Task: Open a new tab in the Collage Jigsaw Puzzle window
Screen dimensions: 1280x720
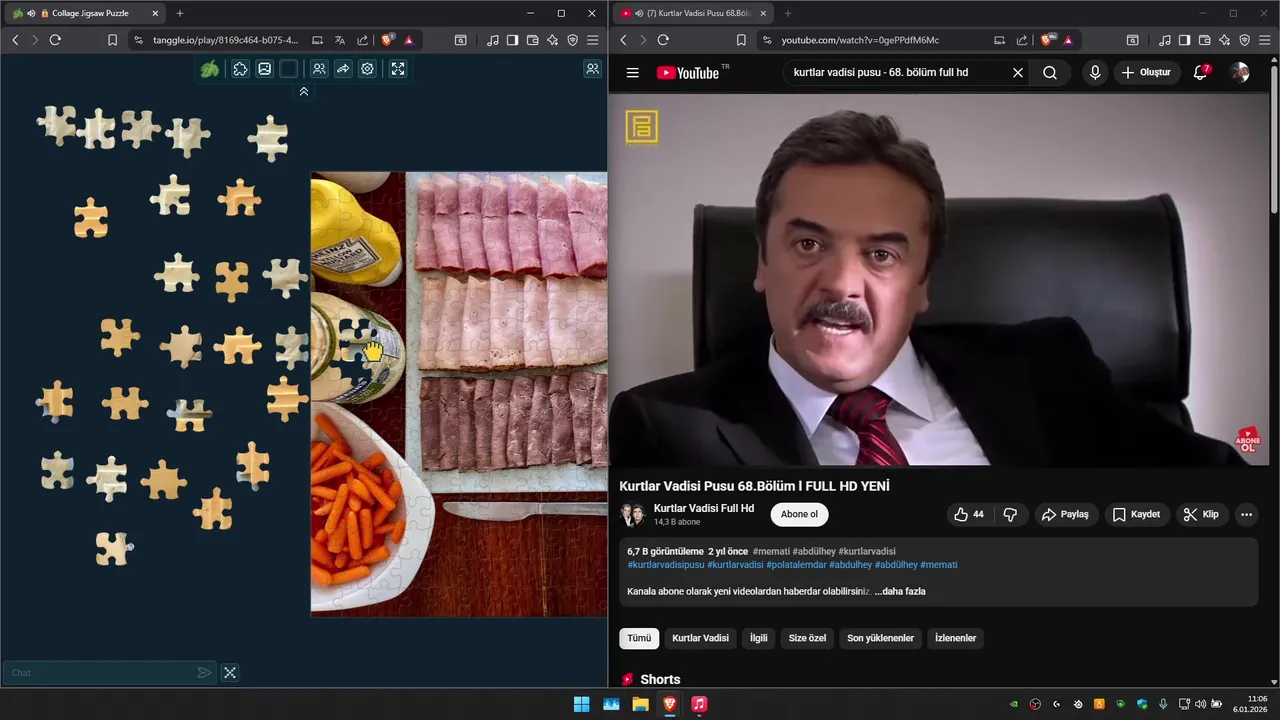Action: pos(180,13)
